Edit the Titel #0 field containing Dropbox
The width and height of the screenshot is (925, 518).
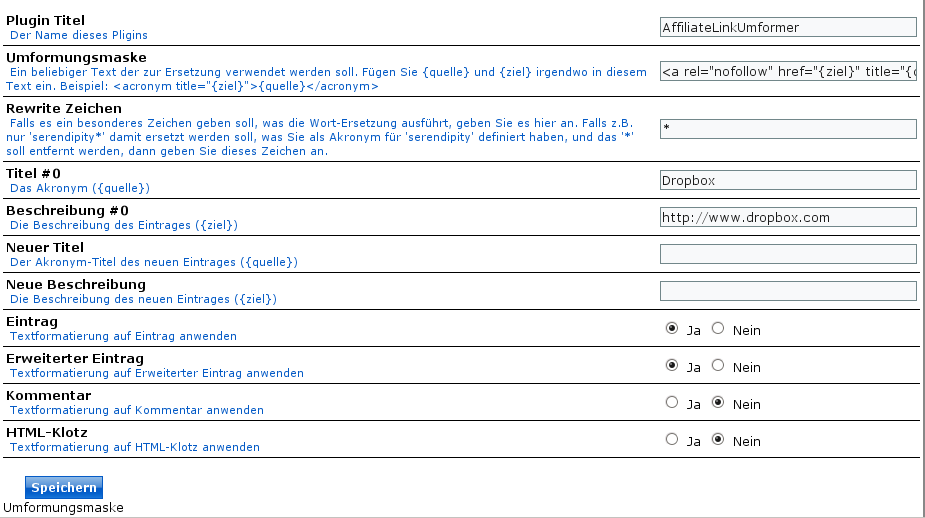[x=788, y=180]
